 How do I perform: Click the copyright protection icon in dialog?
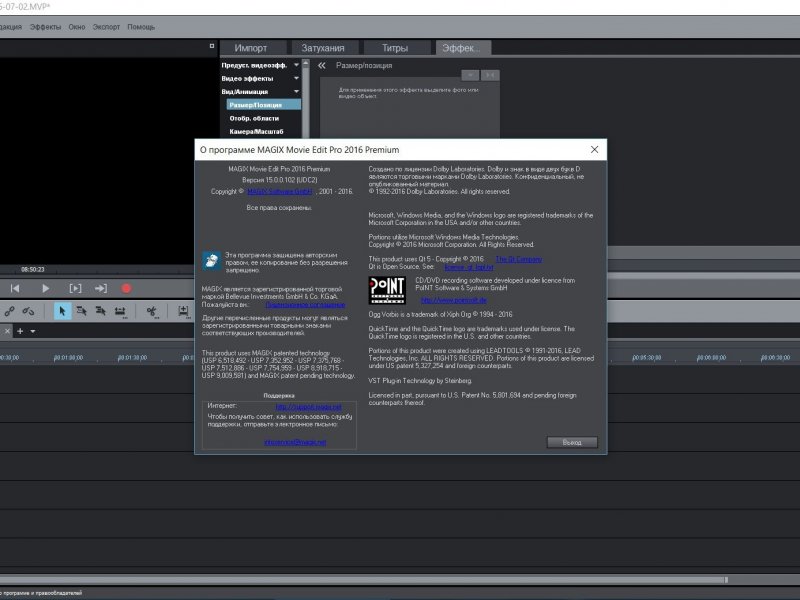(211, 260)
